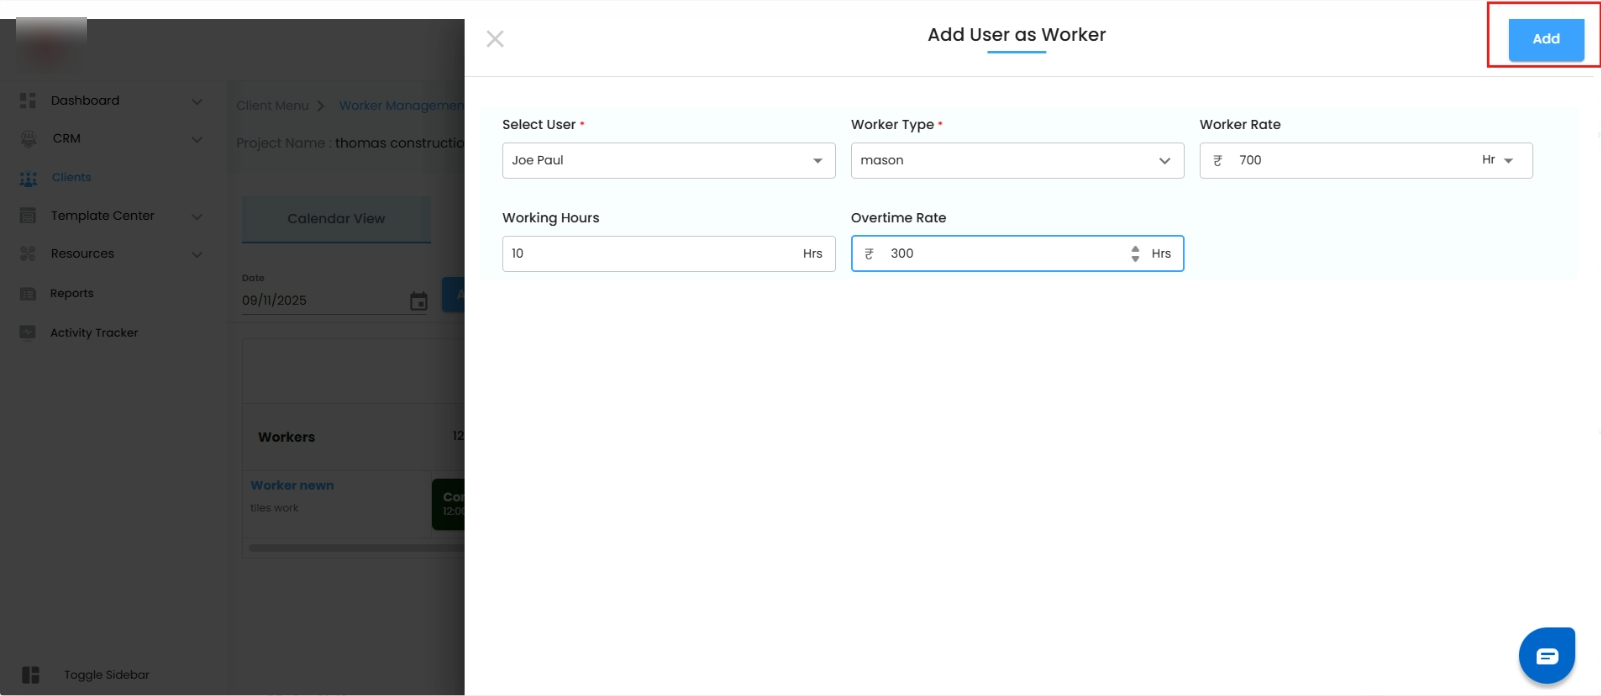The height and width of the screenshot is (696, 1601).
Task: Click the Working Hours input field
Action: point(668,253)
